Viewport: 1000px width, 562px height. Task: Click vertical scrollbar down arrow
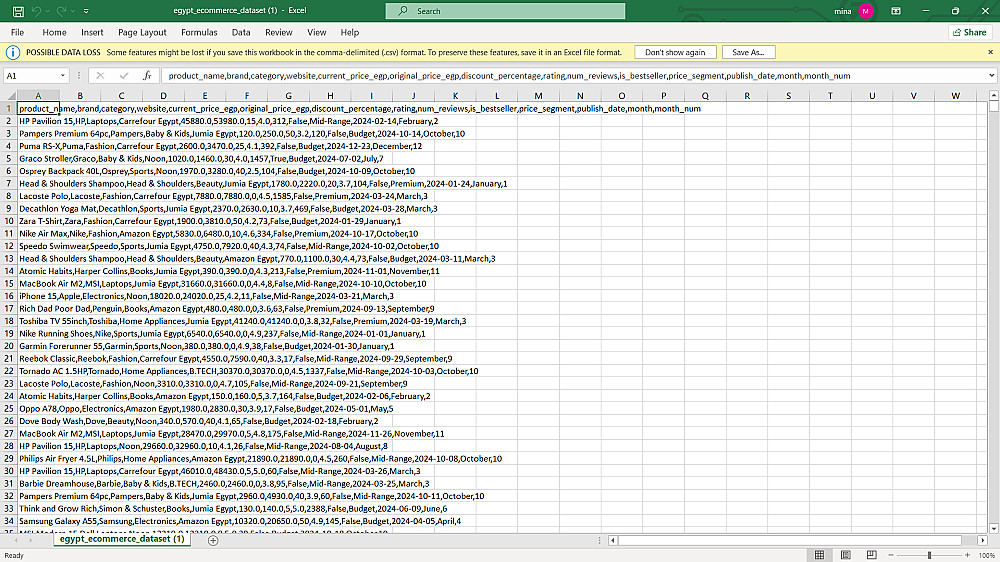point(994,529)
